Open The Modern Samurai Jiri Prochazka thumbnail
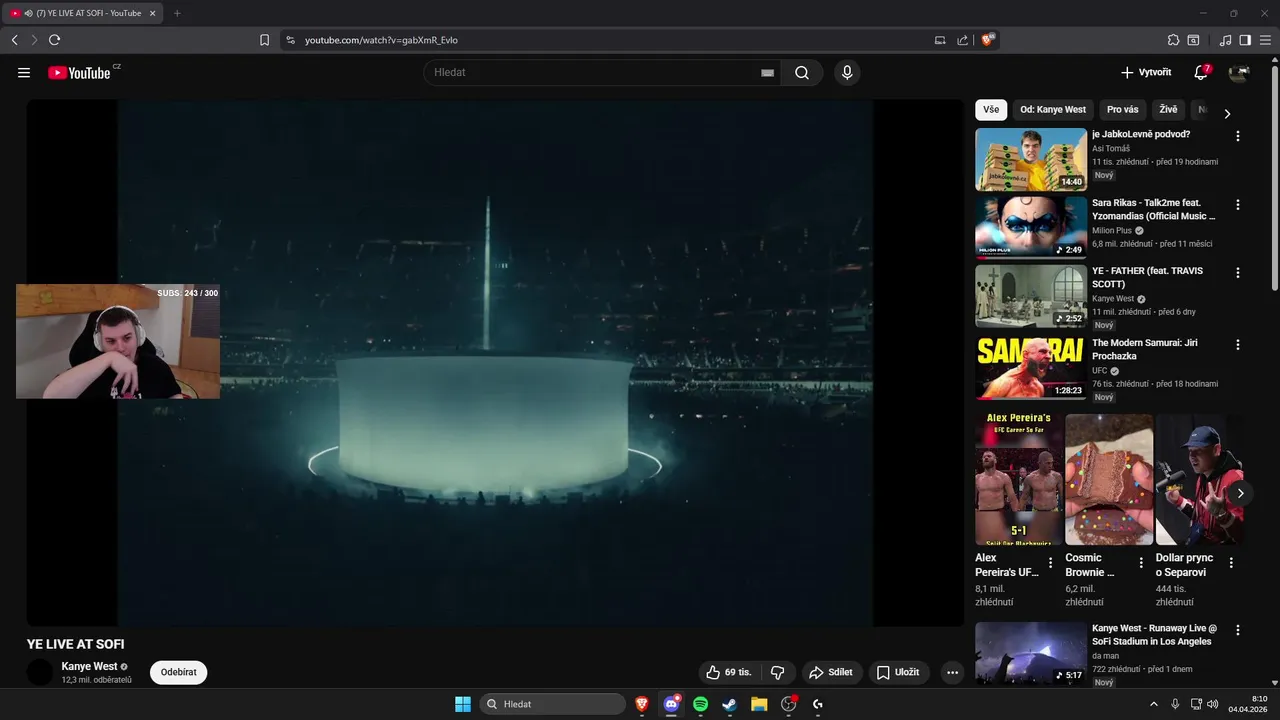Image resolution: width=1280 pixels, height=720 pixels. click(1031, 368)
